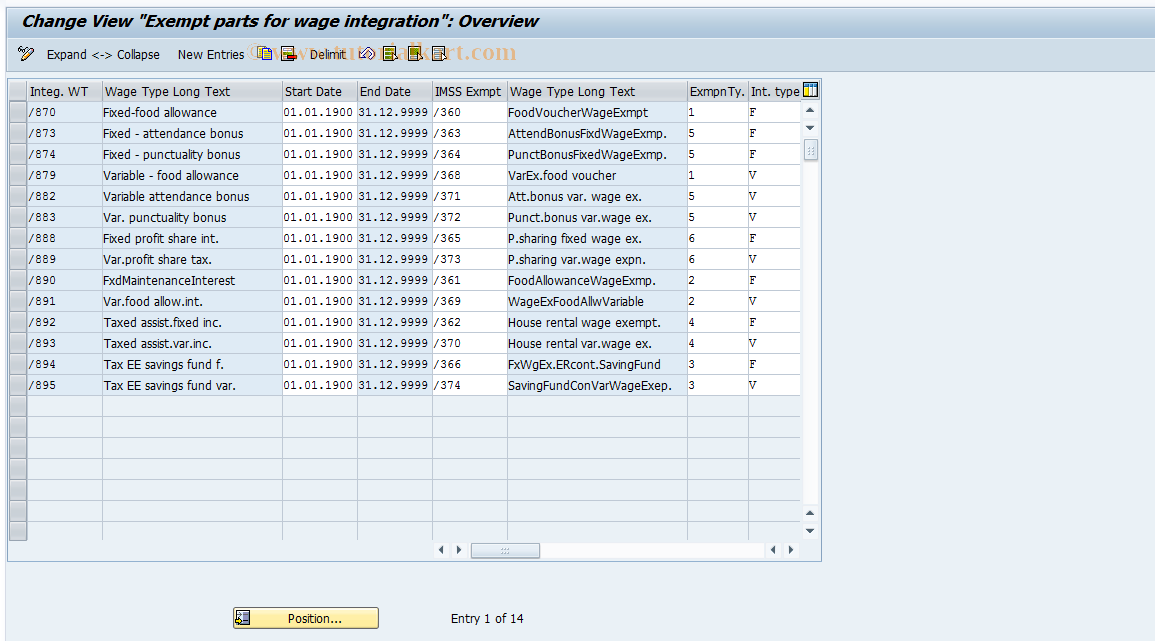1155x641 pixels.
Task: Select row for wage type /893
Action: click(18, 343)
